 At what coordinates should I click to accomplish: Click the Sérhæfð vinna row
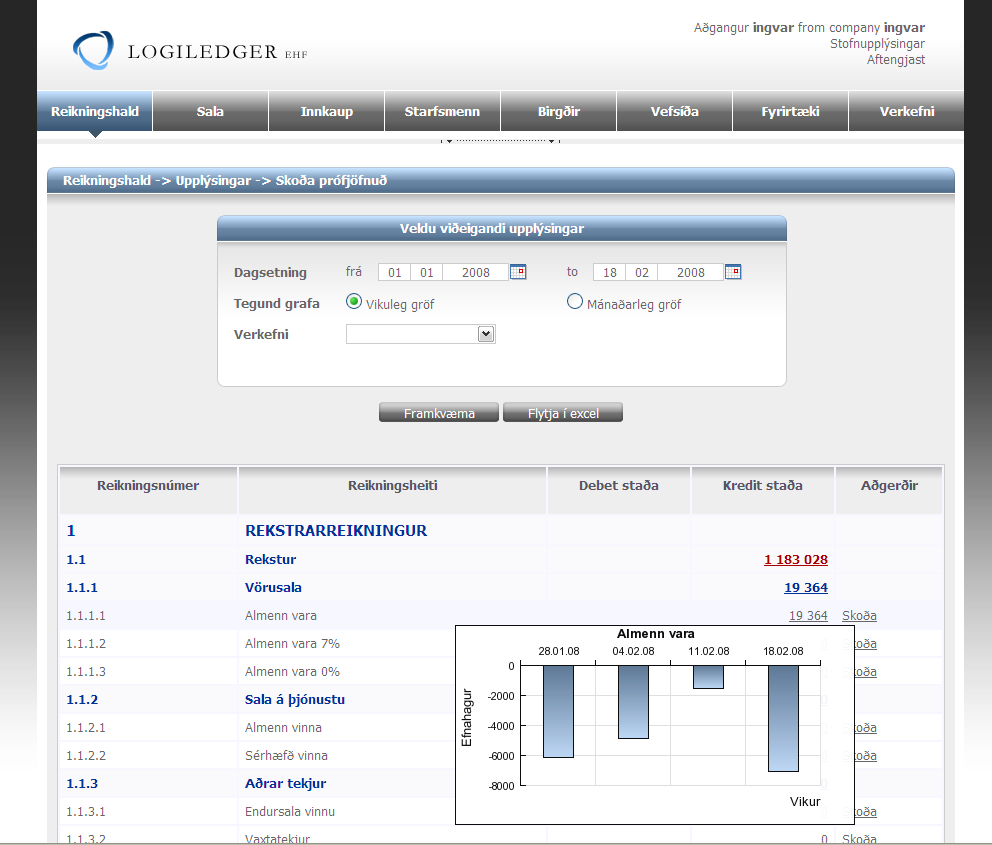[286, 756]
